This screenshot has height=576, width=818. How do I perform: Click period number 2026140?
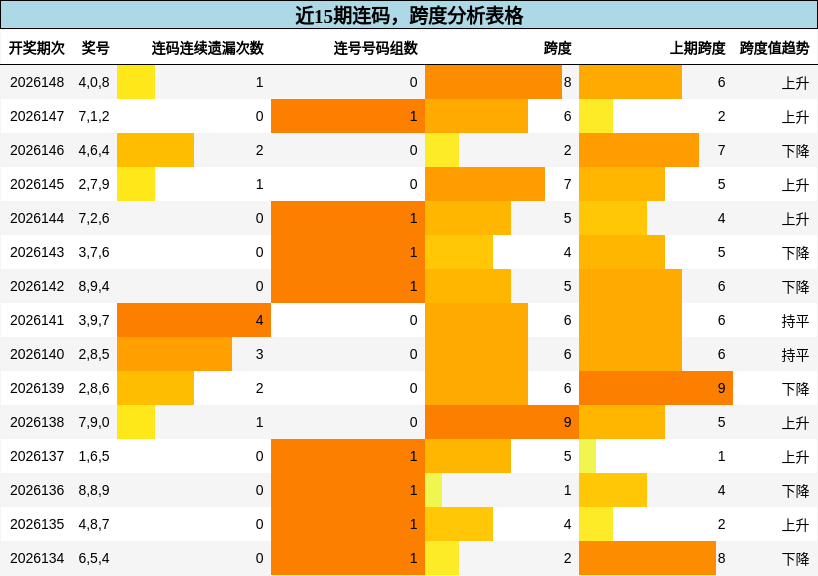[x=37, y=354]
